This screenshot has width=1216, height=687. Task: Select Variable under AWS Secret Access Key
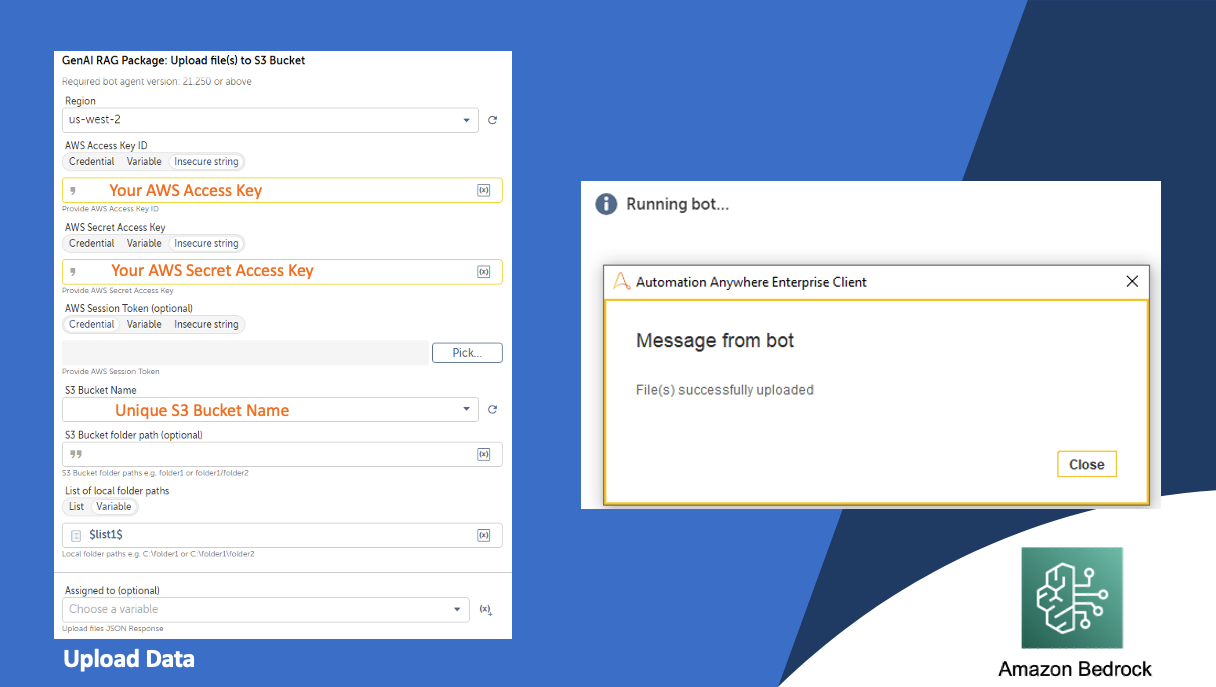pyautogui.click(x=144, y=244)
